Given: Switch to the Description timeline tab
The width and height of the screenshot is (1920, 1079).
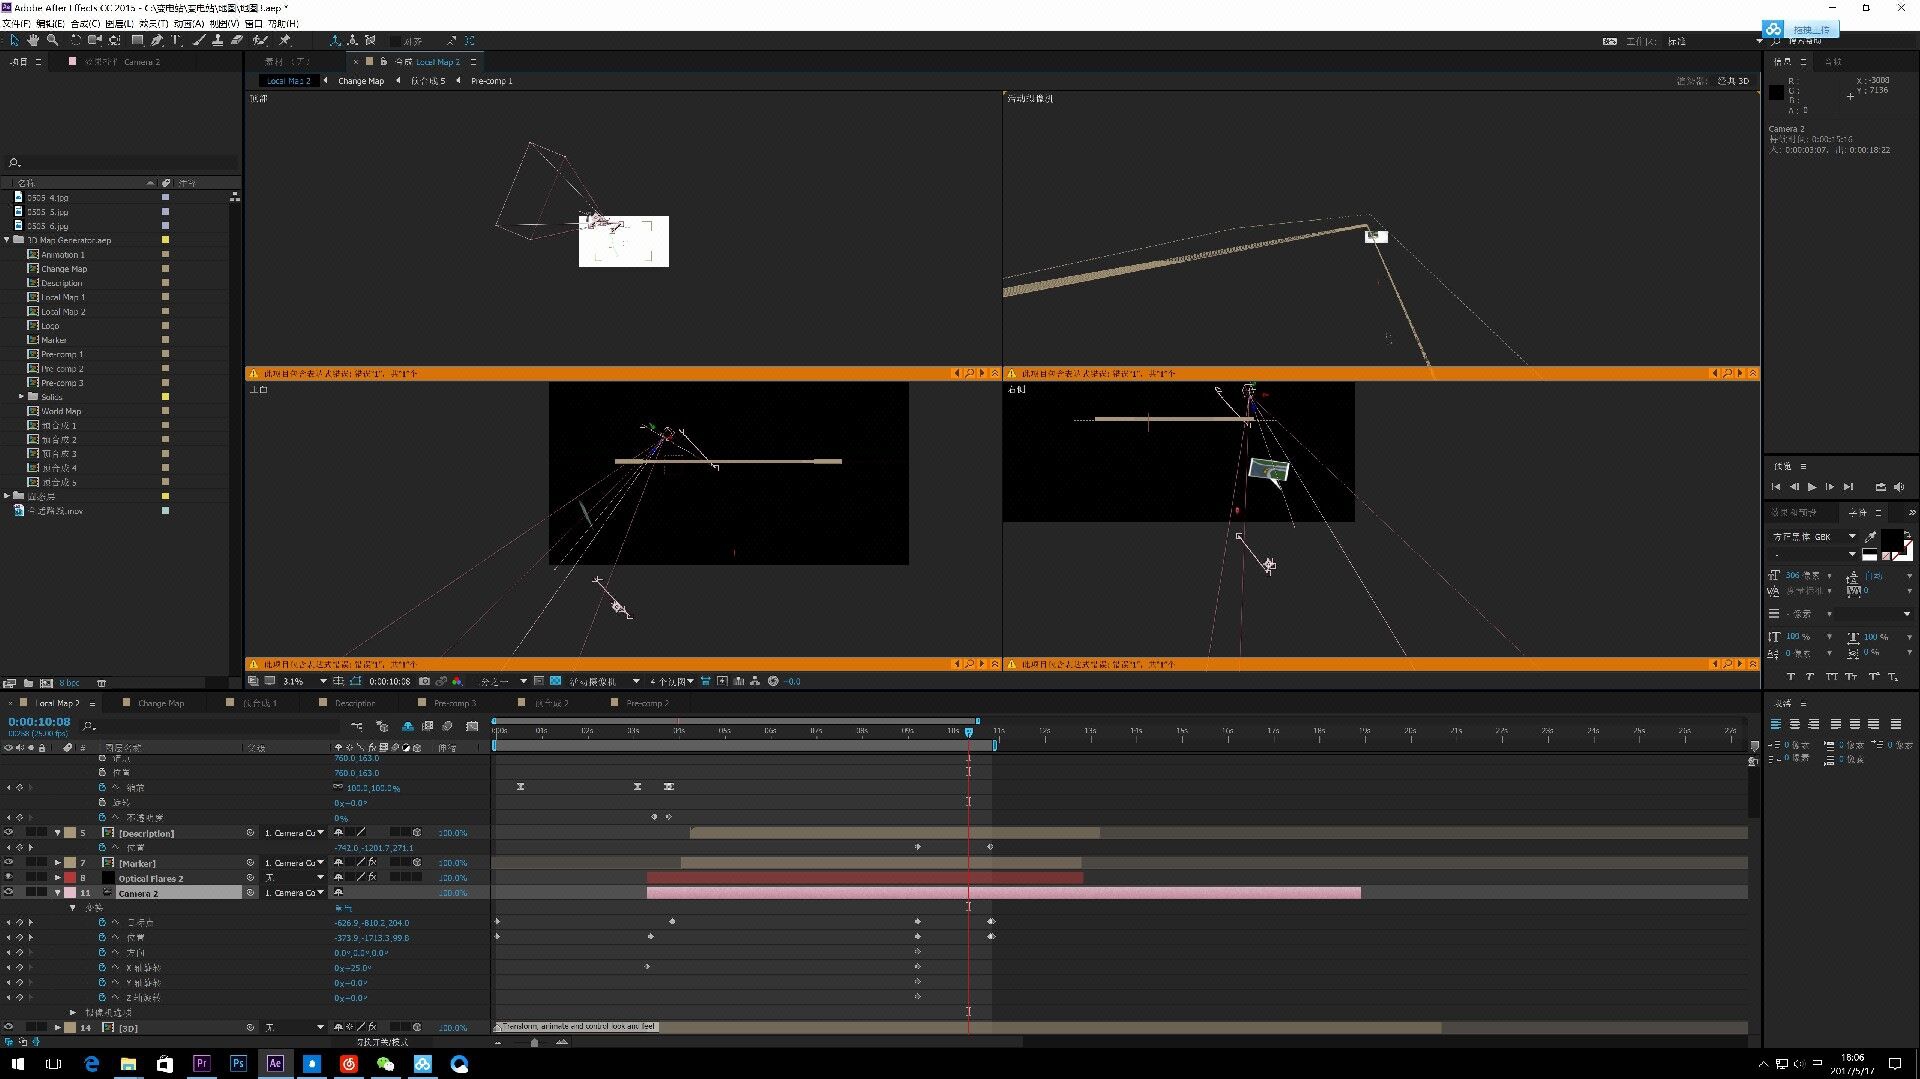Looking at the screenshot, I should pyautogui.click(x=355, y=703).
